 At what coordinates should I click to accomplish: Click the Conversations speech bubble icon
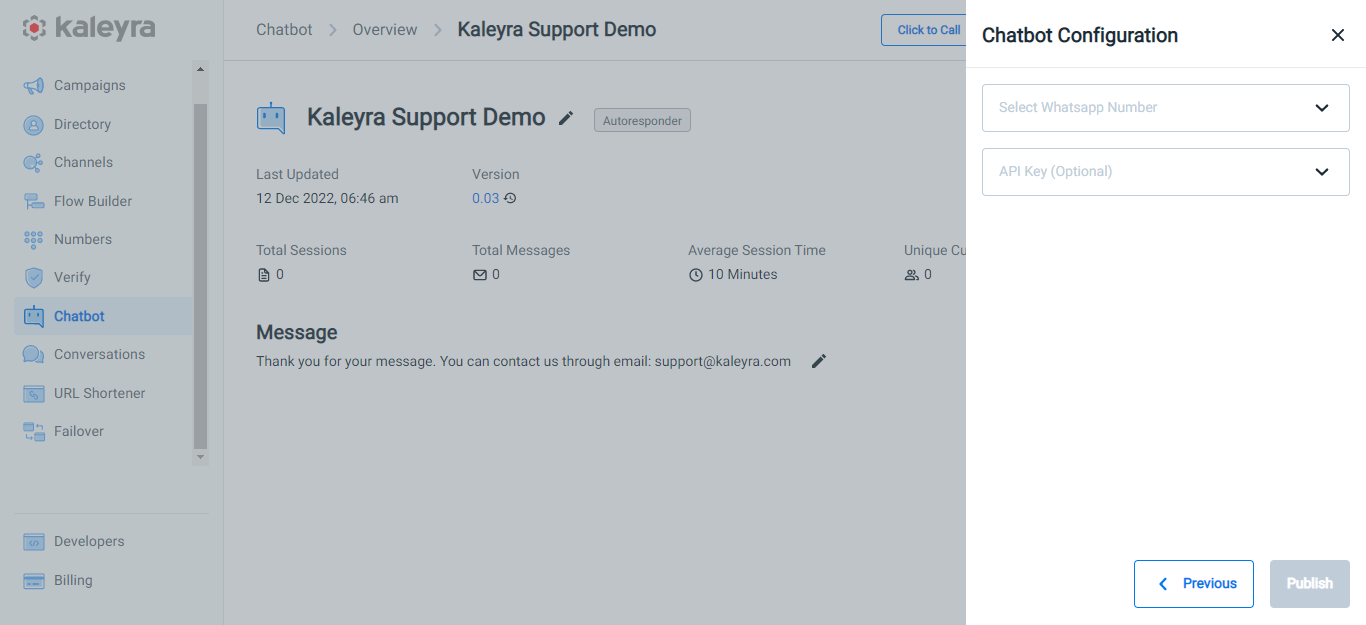click(x=34, y=355)
